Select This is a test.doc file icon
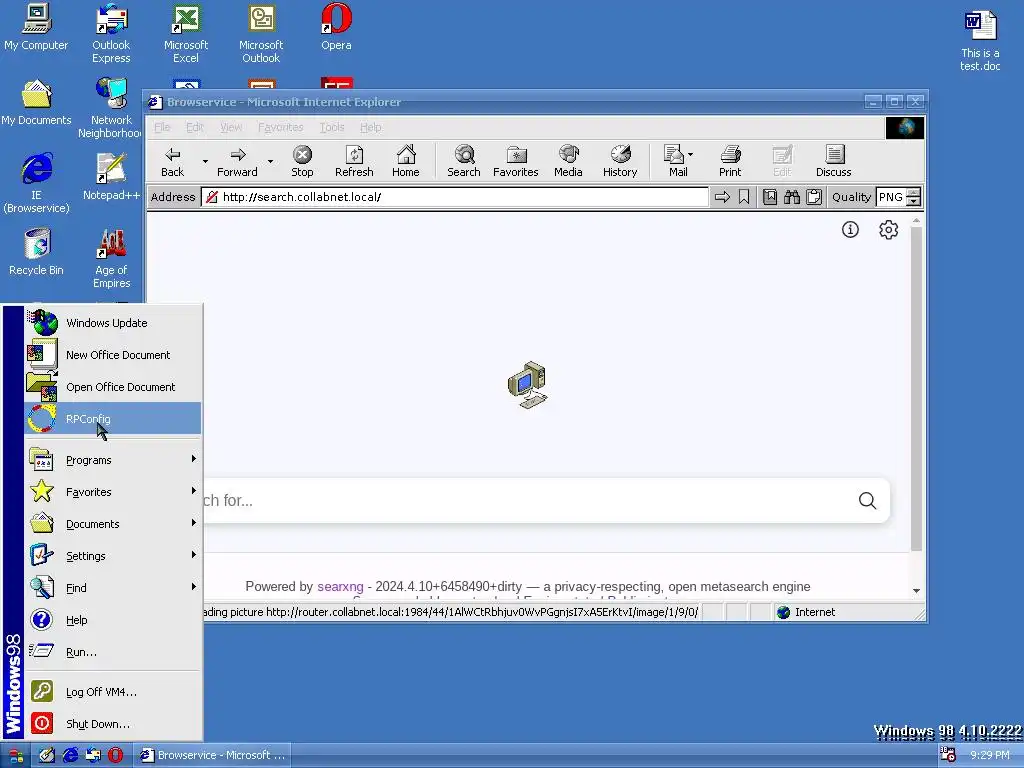Viewport: 1024px width, 768px height. pyautogui.click(x=980, y=40)
